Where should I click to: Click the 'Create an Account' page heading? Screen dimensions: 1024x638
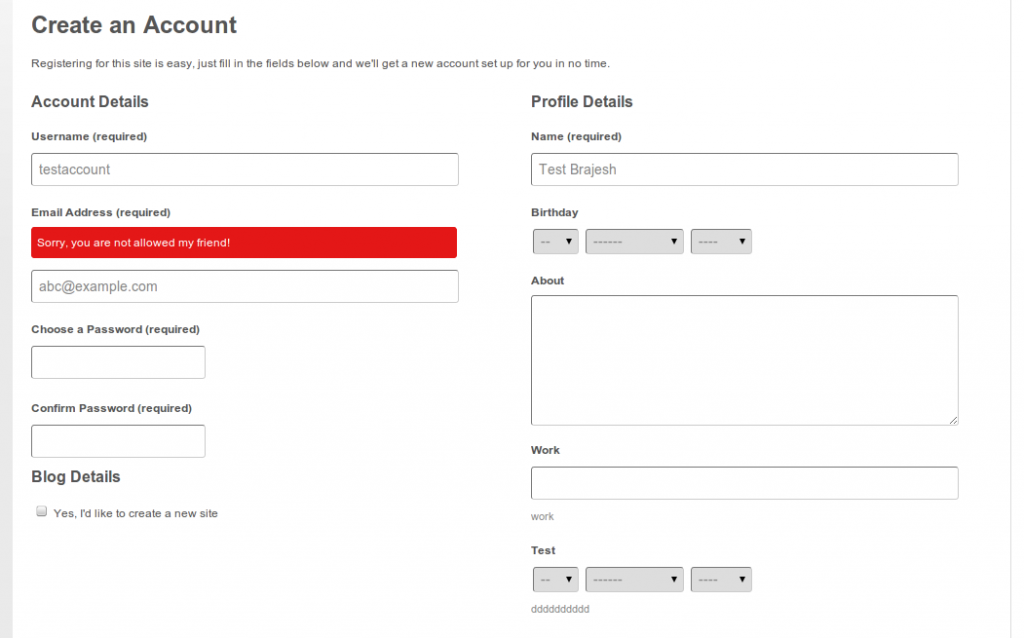coord(133,25)
